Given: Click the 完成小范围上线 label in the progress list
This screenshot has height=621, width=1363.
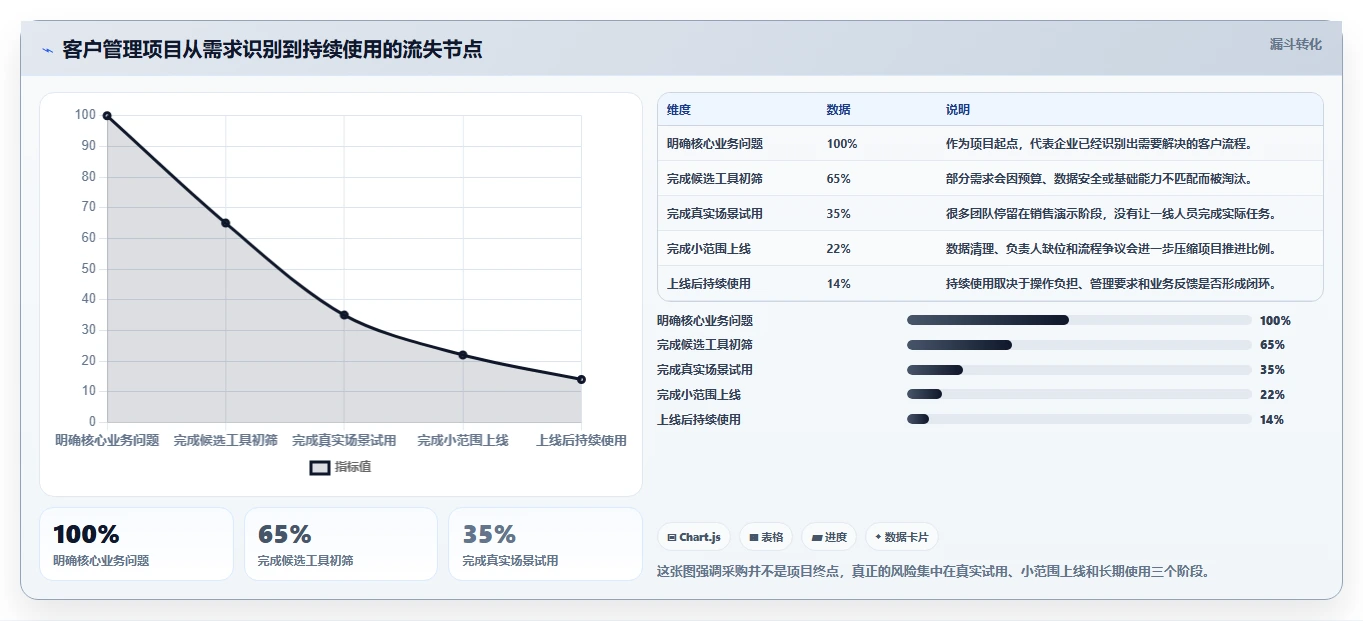Looking at the screenshot, I should [699, 395].
